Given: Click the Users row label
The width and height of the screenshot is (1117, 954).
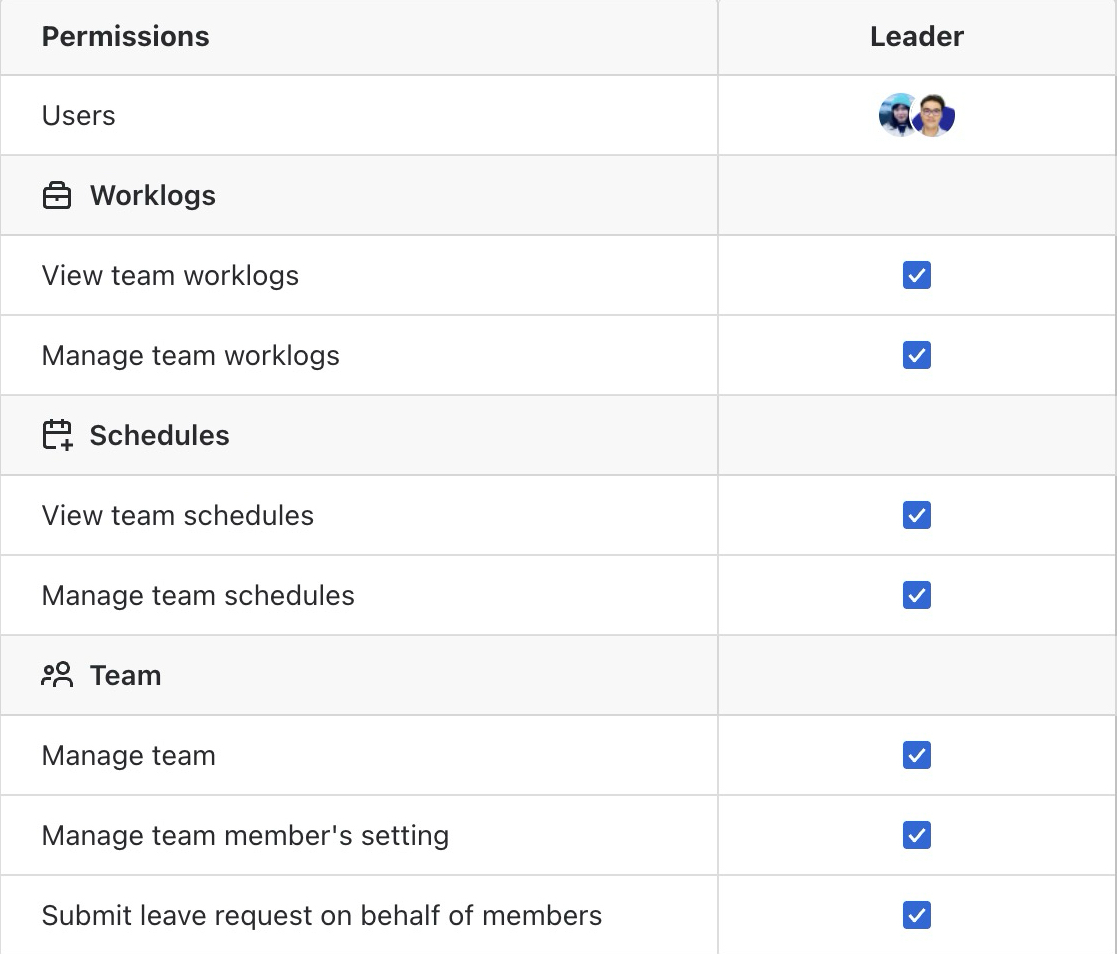Looking at the screenshot, I should click(78, 115).
